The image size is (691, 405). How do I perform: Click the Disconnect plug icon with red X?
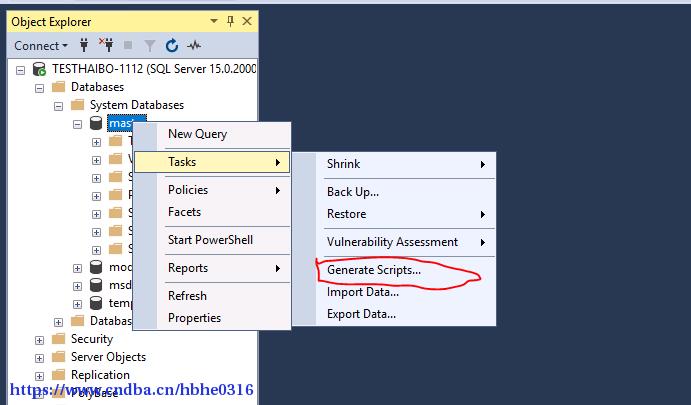pyautogui.click(x=106, y=45)
